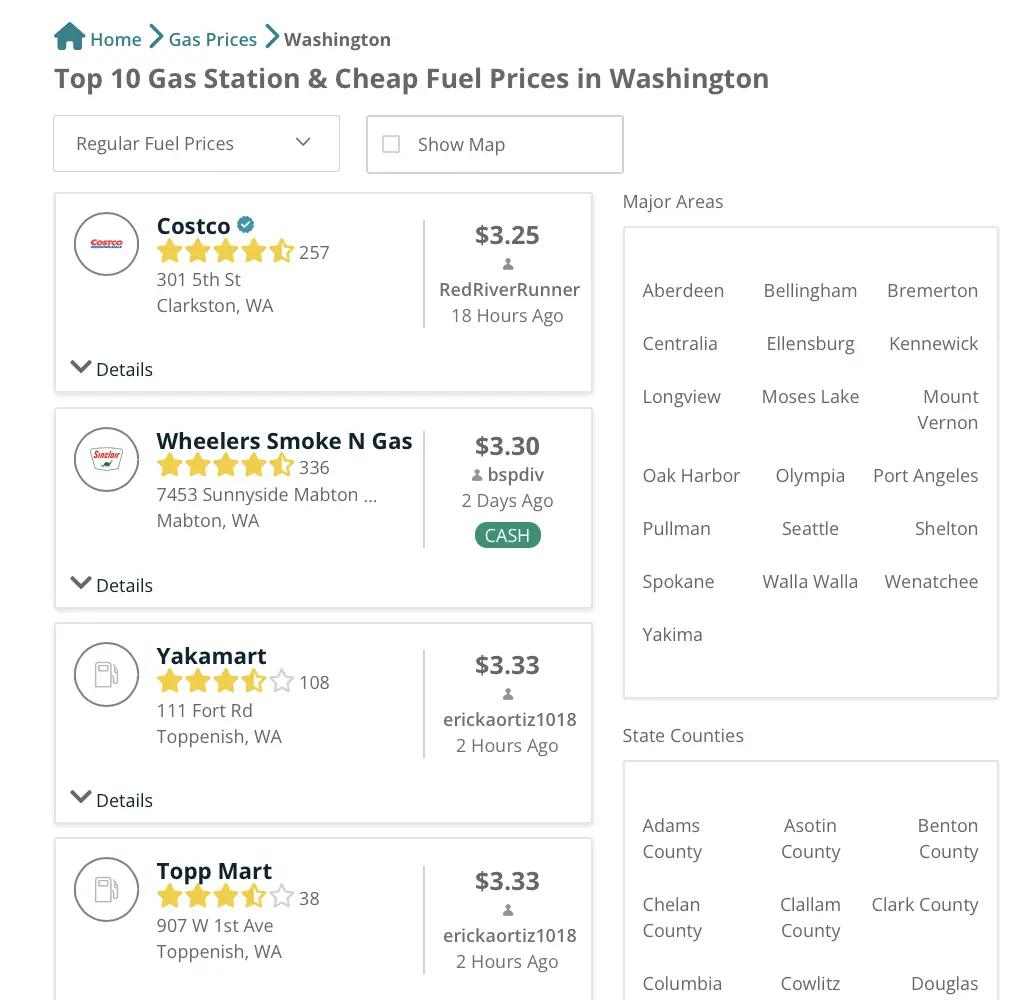Click Costco's verified badge icon
1012x1000 pixels.
pyautogui.click(x=245, y=225)
